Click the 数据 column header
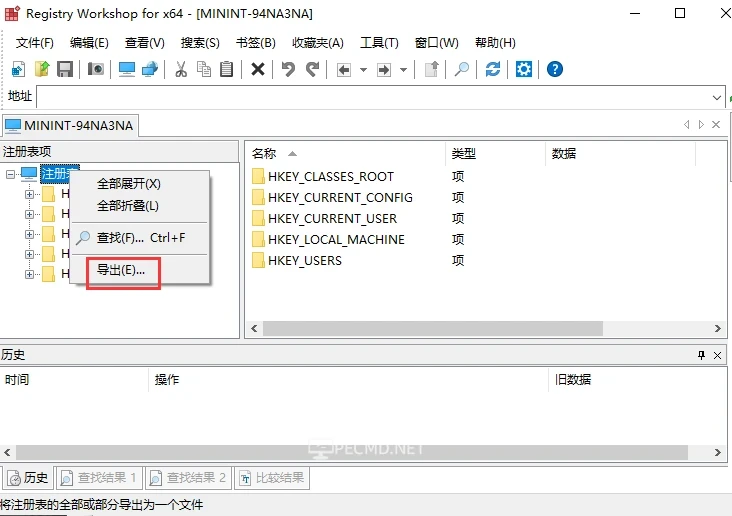Viewport: 732px width, 516px height. (x=620, y=154)
